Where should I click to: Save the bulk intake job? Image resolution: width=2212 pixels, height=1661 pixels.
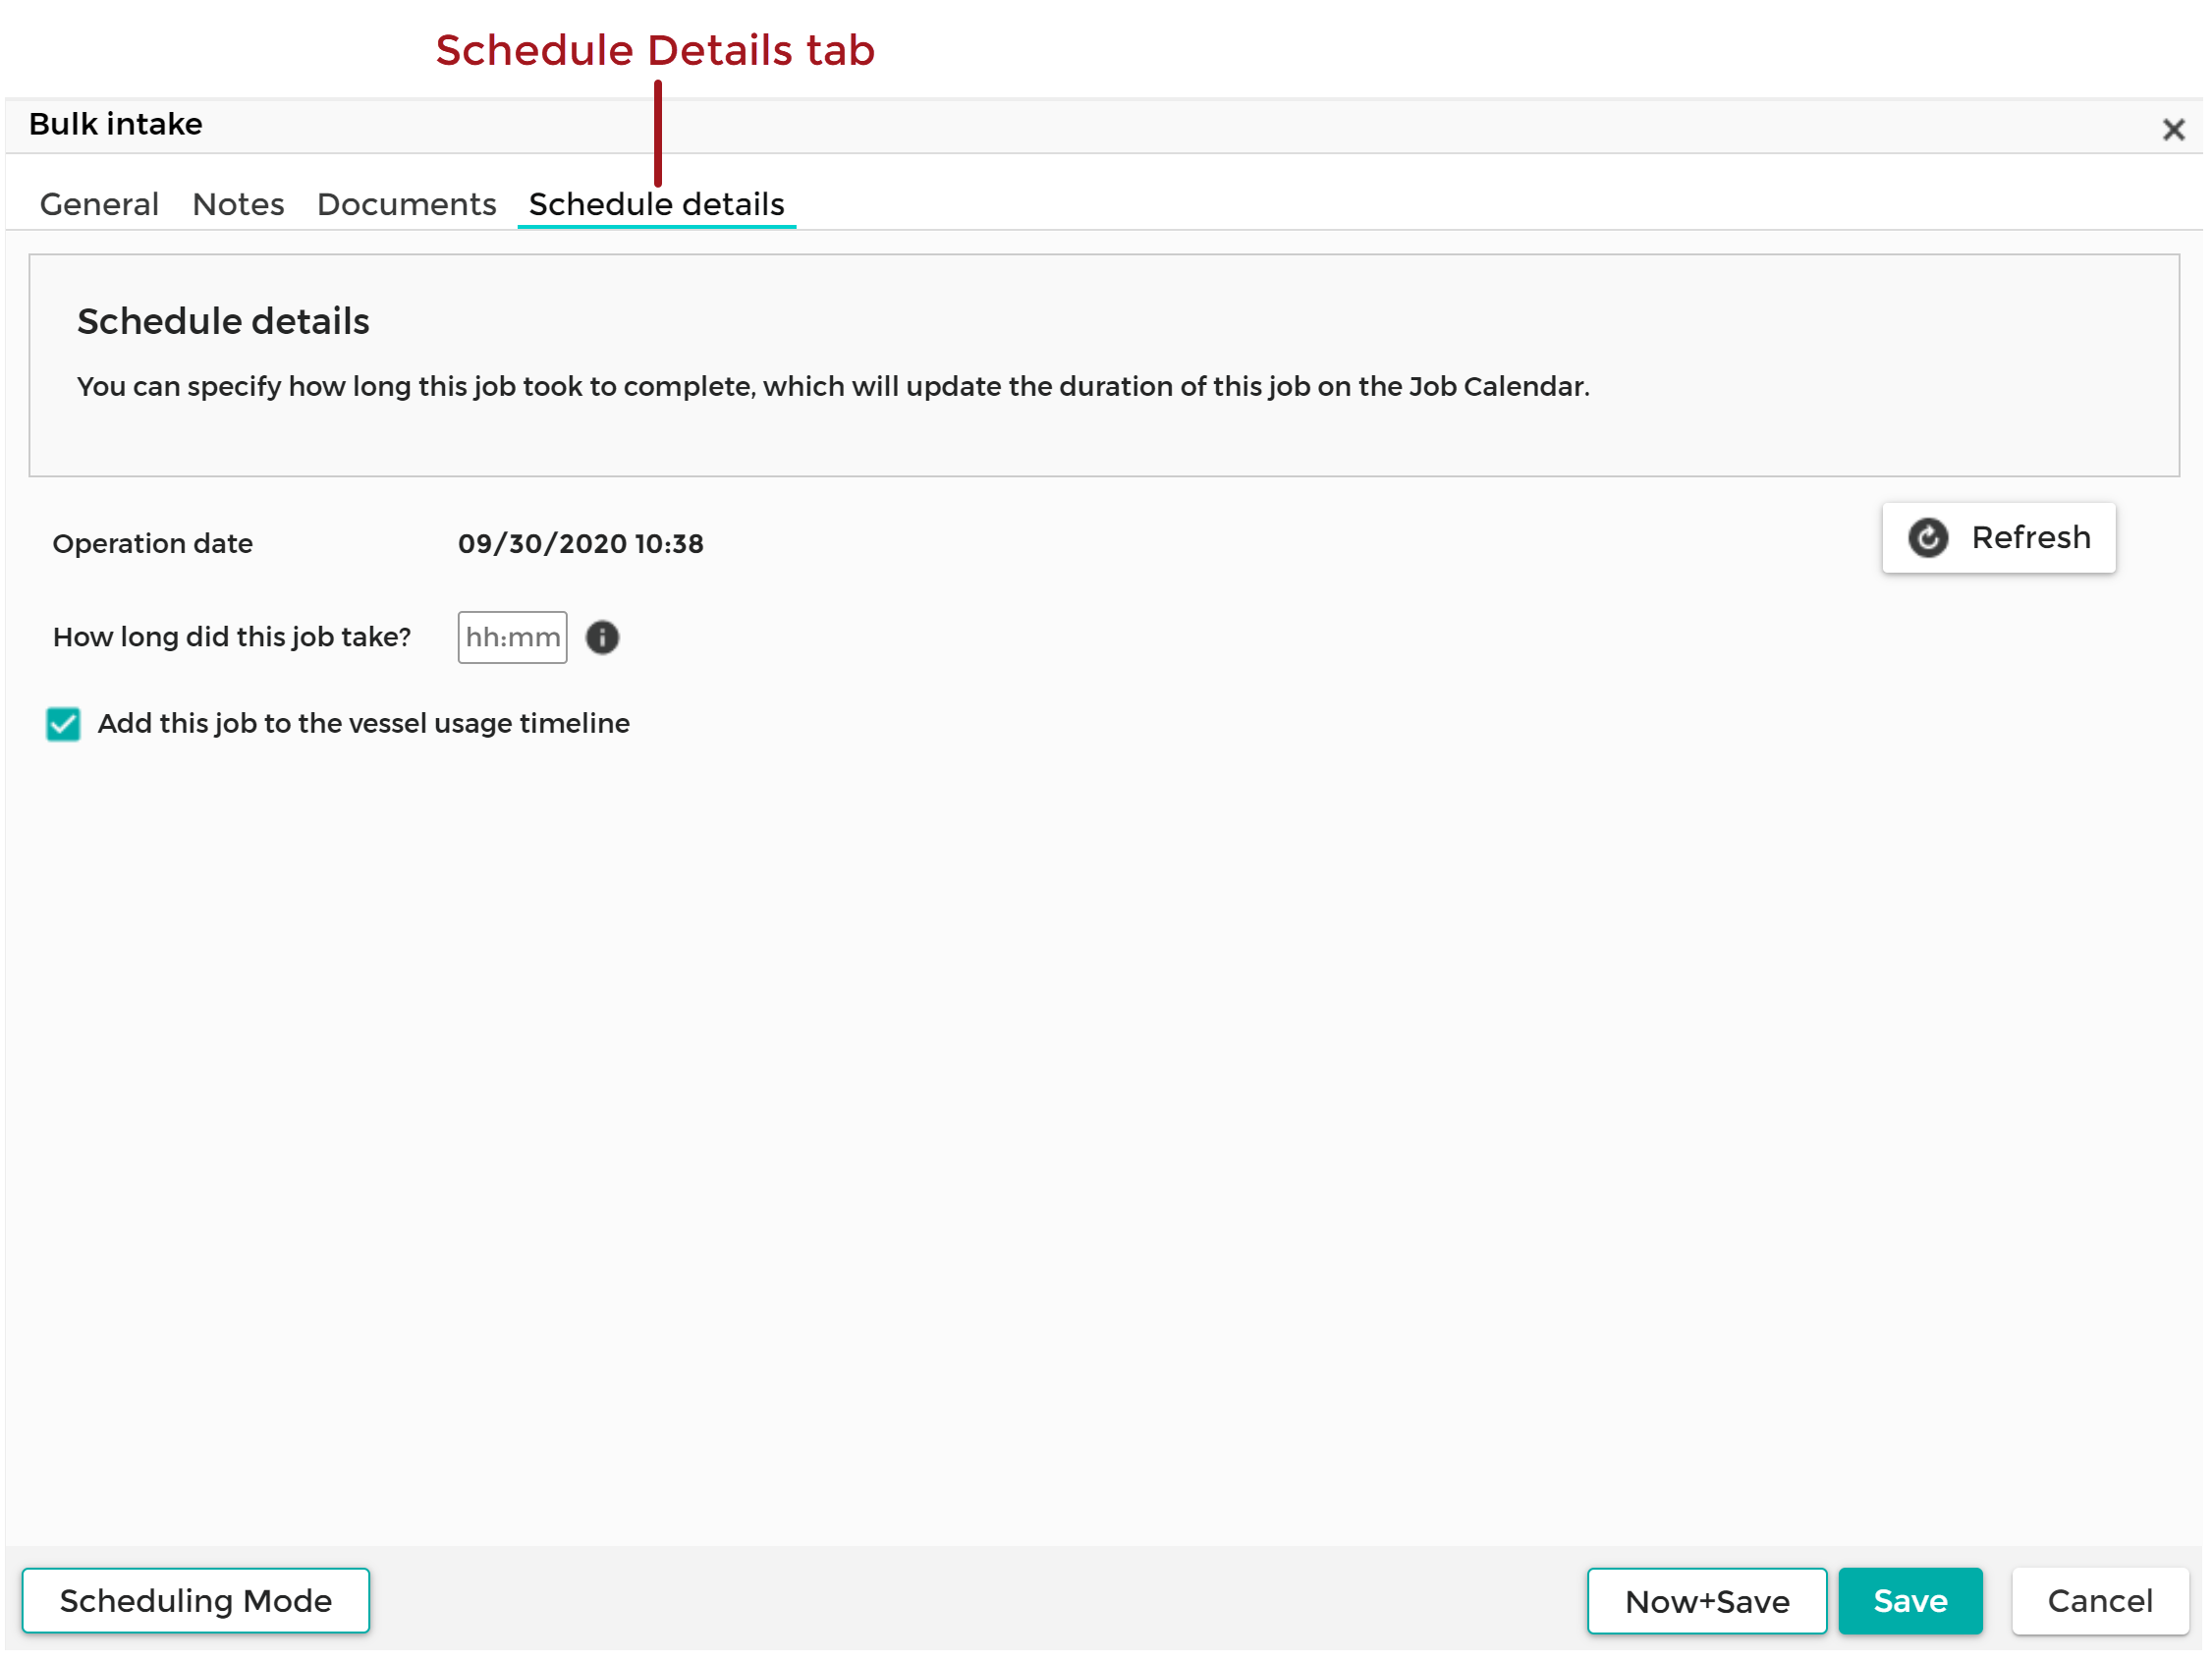[x=1911, y=1602]
